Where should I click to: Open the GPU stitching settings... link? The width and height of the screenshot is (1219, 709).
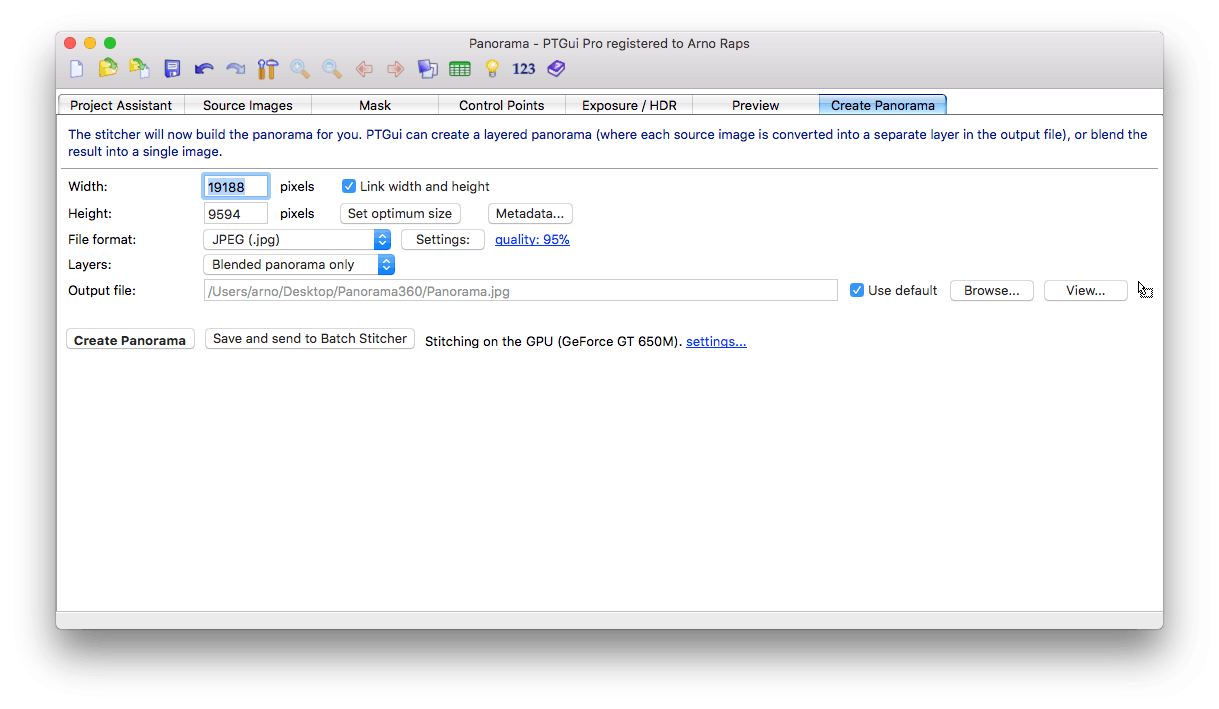(x=716, y=342)
